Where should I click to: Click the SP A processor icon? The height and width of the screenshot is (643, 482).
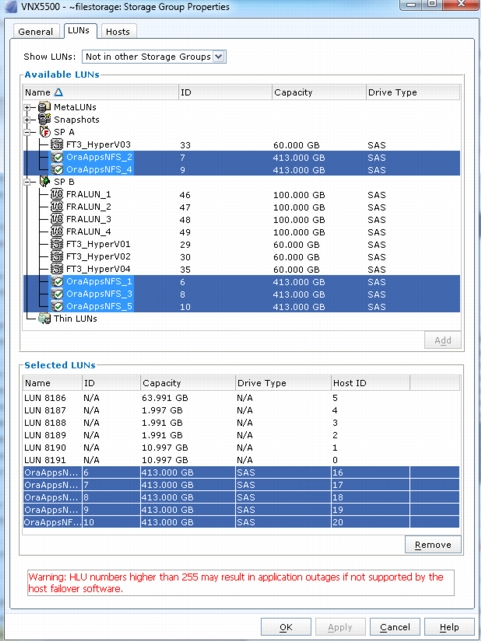coord(45,132)
